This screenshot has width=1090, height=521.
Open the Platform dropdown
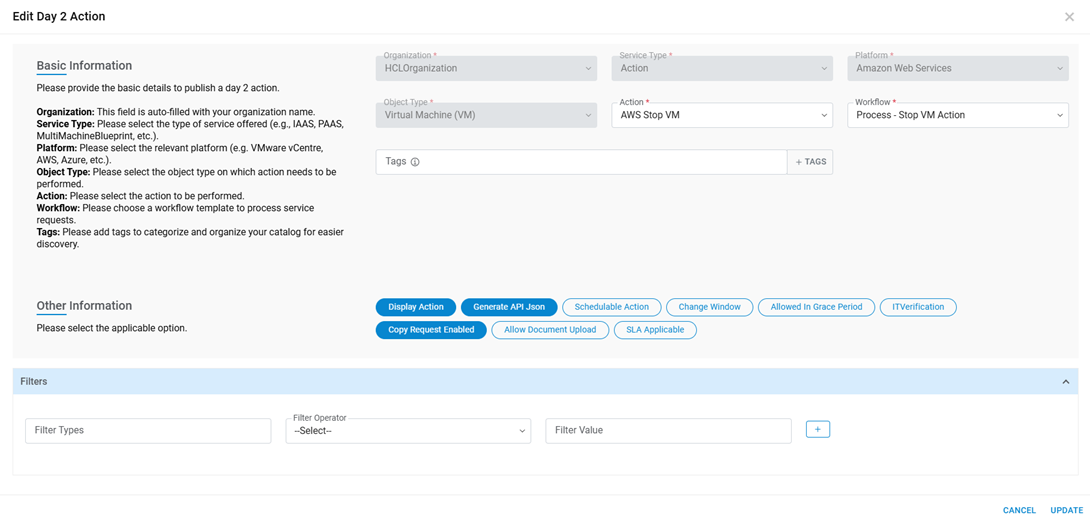[x=958, y=68]
